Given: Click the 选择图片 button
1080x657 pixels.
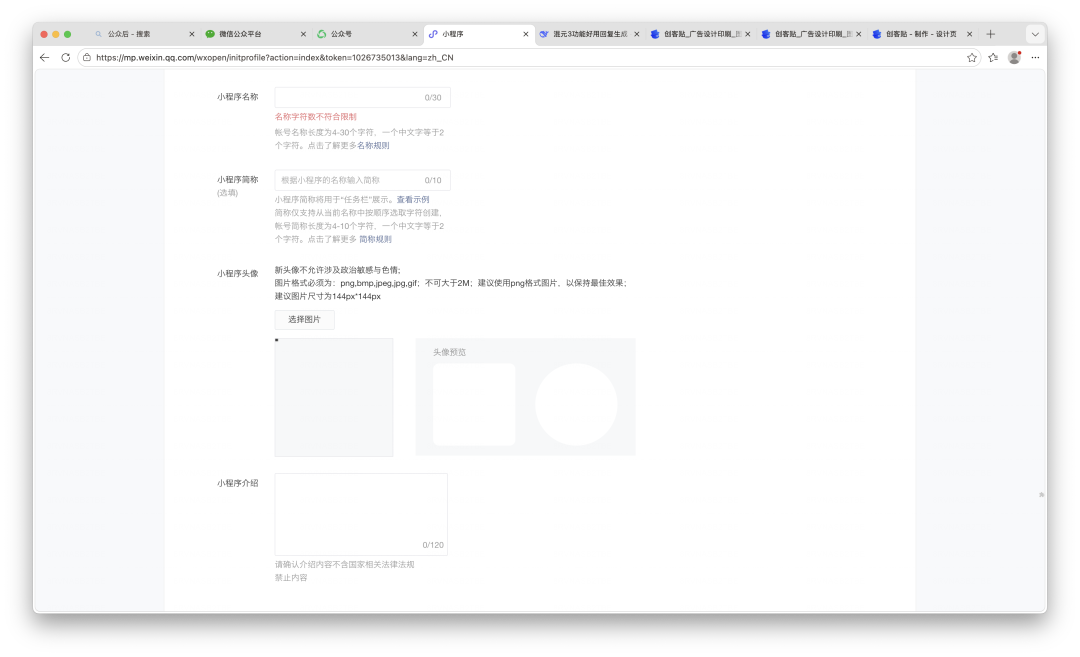Looking at the screenshot, I should click(304, 320).
